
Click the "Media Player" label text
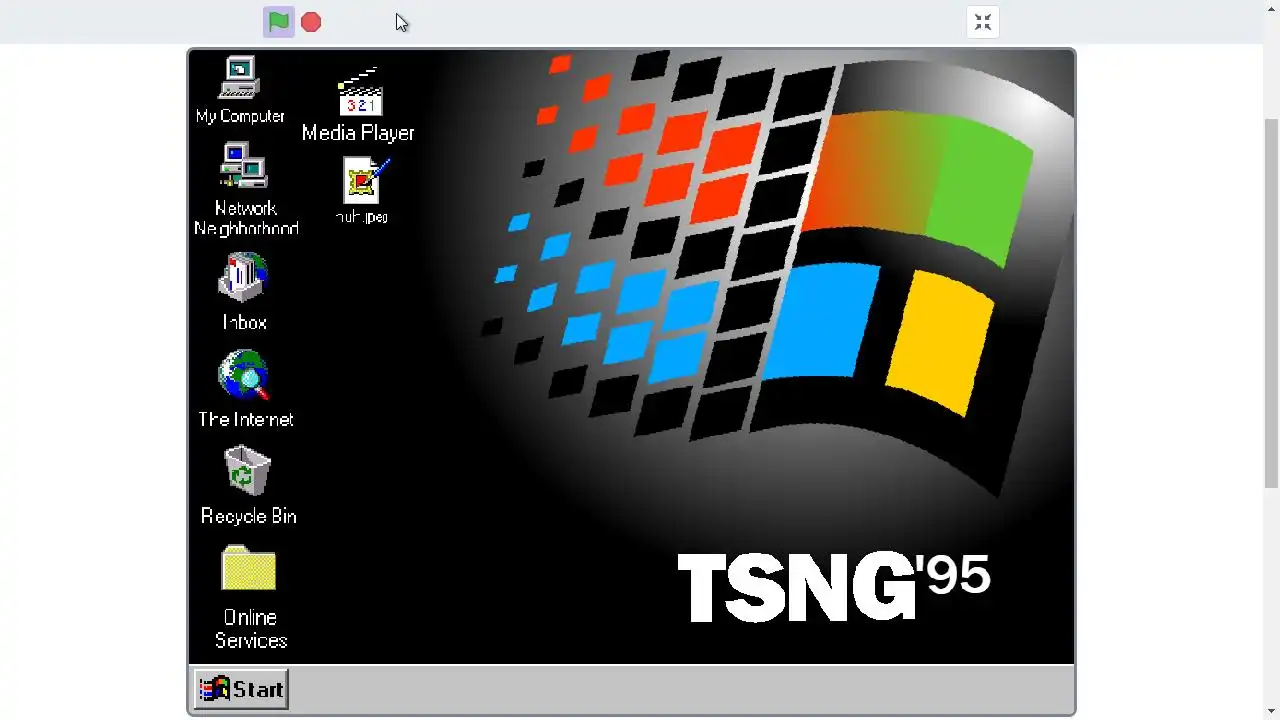click(x=358, y=133)
